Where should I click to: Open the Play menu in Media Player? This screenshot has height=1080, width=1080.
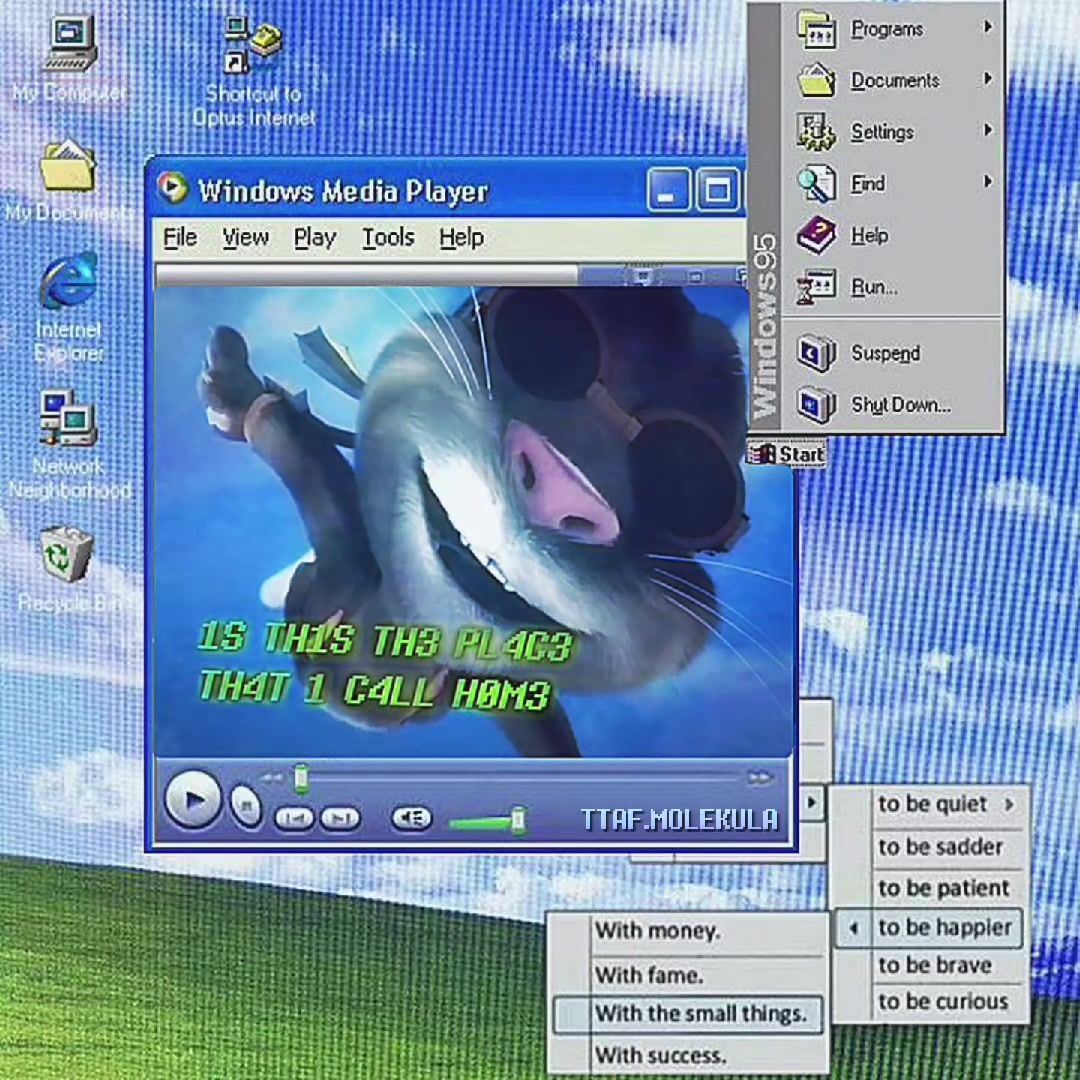(x=315, y=238)
